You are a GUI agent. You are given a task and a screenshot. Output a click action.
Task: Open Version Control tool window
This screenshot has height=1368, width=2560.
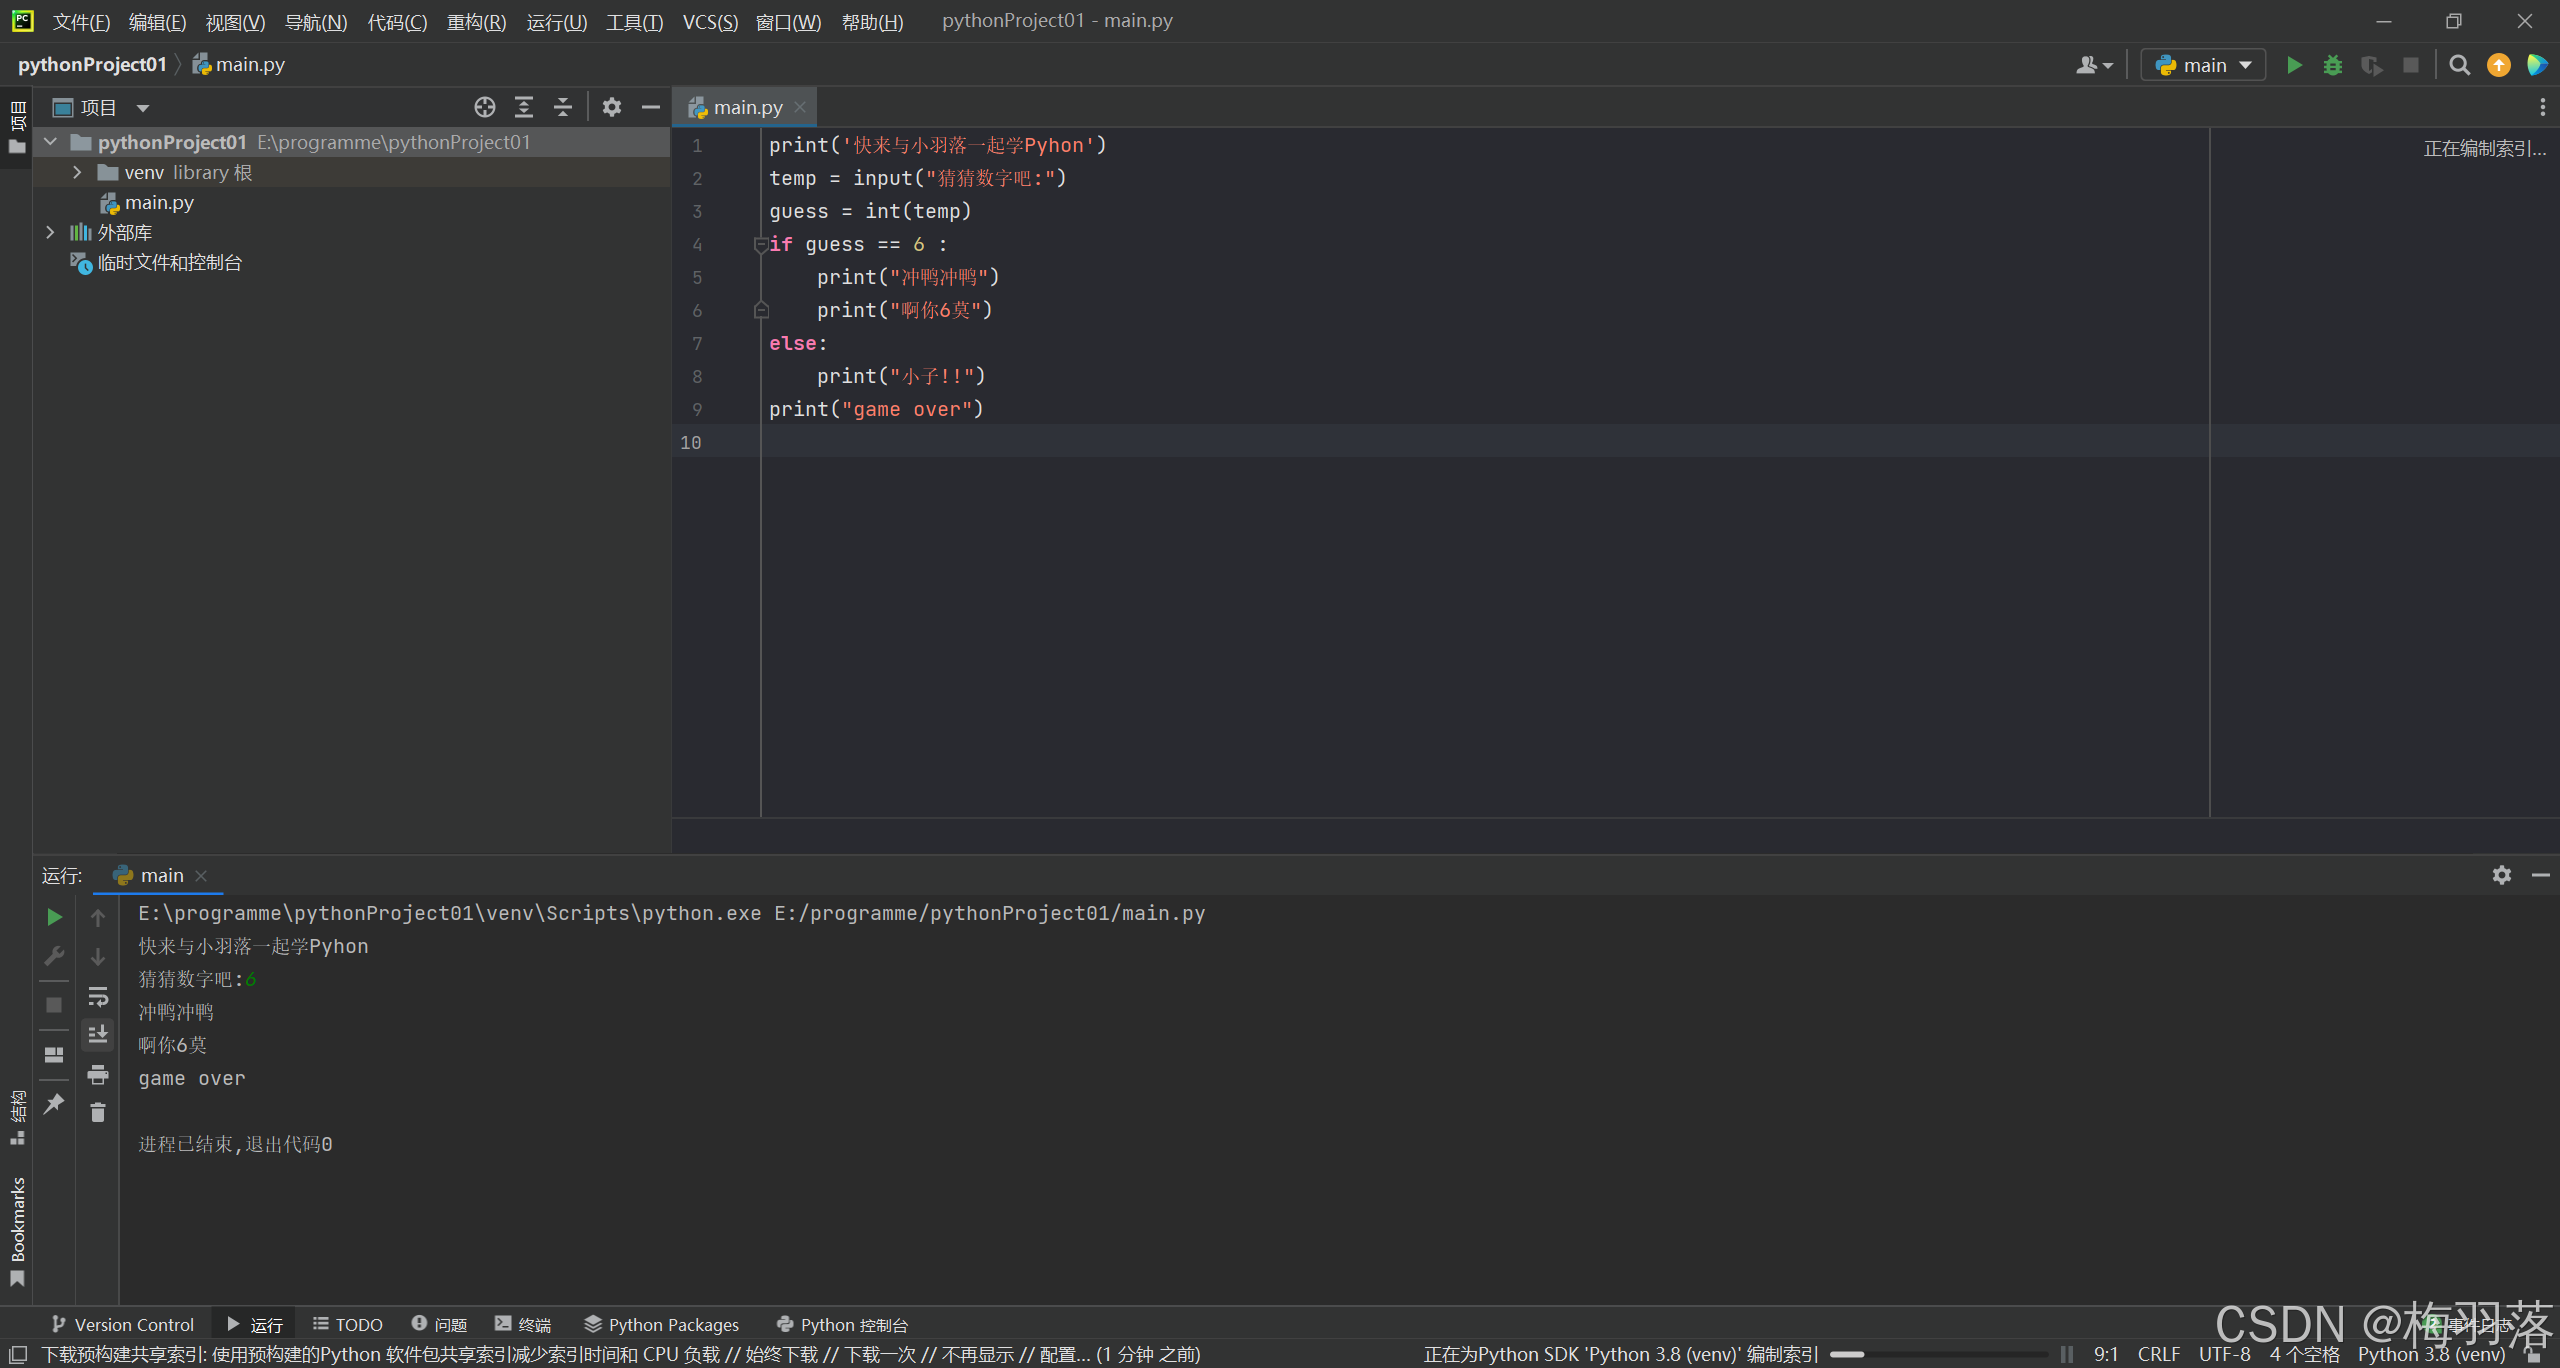[122, 1324]
